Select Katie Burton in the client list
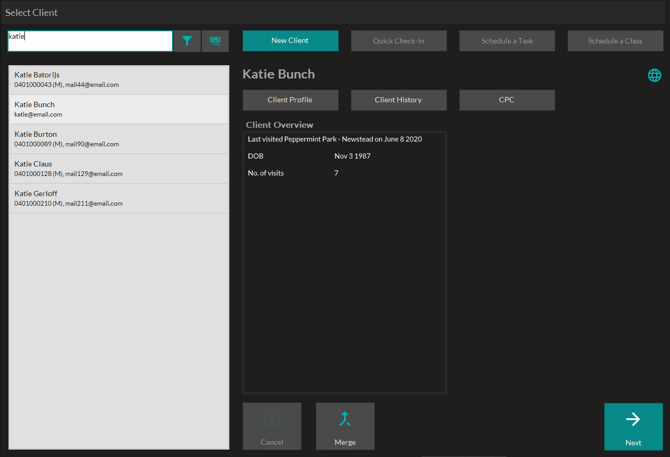Viewport: 670px width, 457px height. [x=119, y=139]
